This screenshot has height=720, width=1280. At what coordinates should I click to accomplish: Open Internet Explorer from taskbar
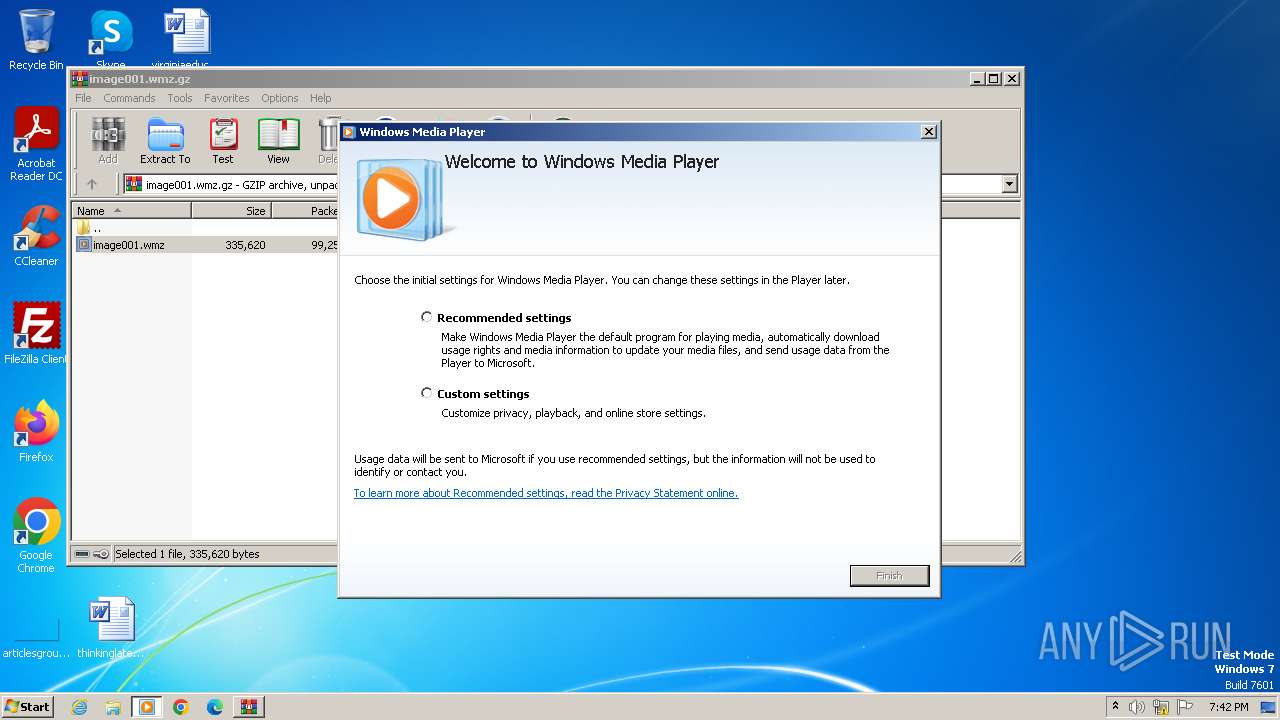[79, 707]
